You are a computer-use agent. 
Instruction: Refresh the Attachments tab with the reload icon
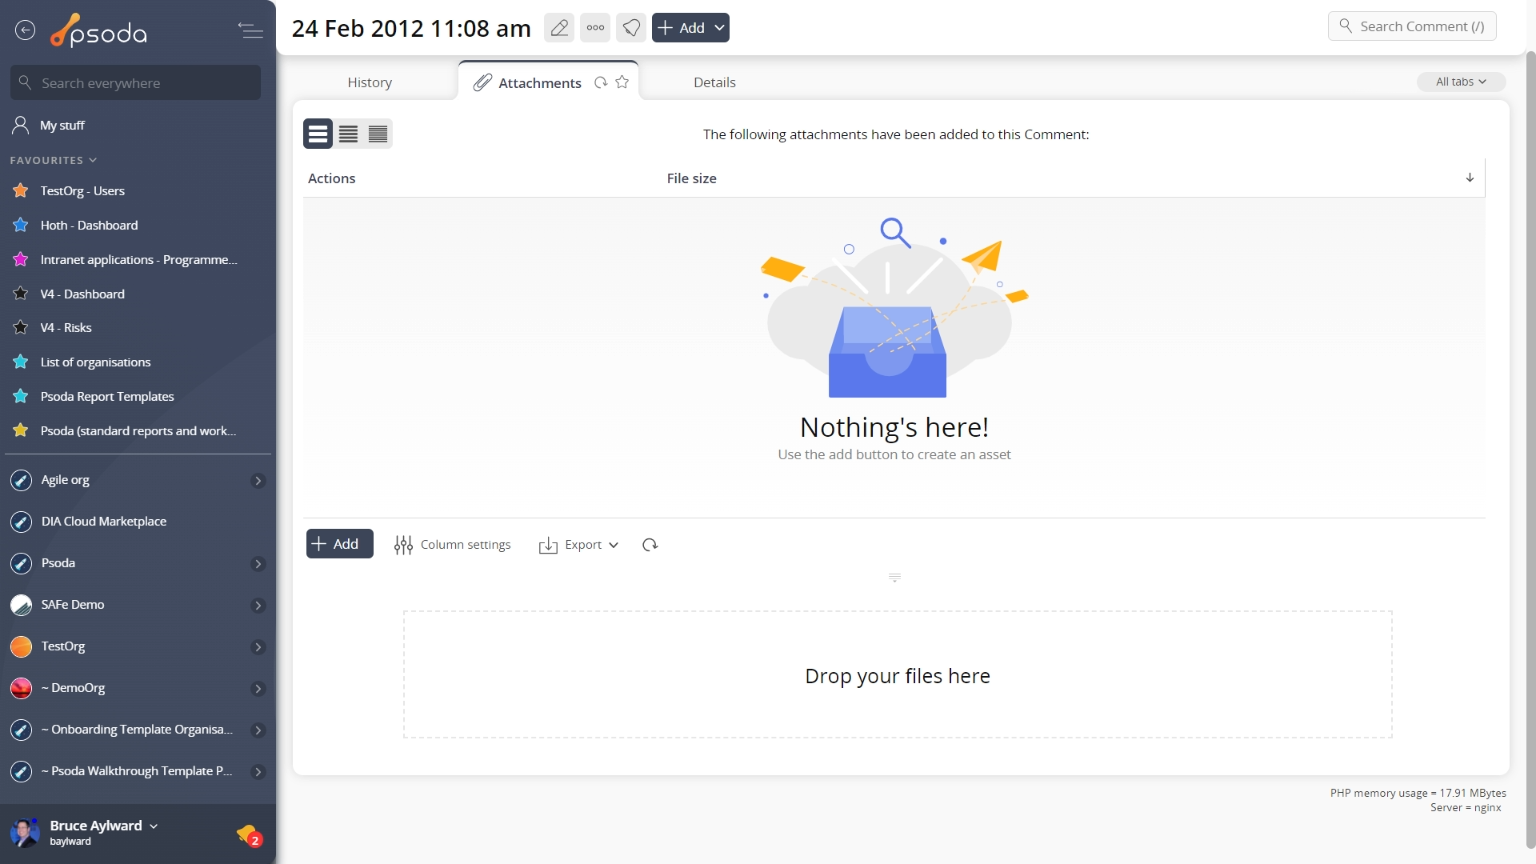(601, 83)
